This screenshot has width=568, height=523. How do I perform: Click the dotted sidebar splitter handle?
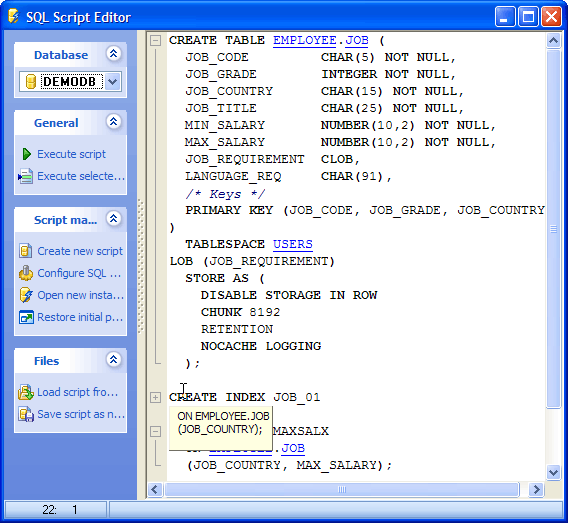pos(141,265)
